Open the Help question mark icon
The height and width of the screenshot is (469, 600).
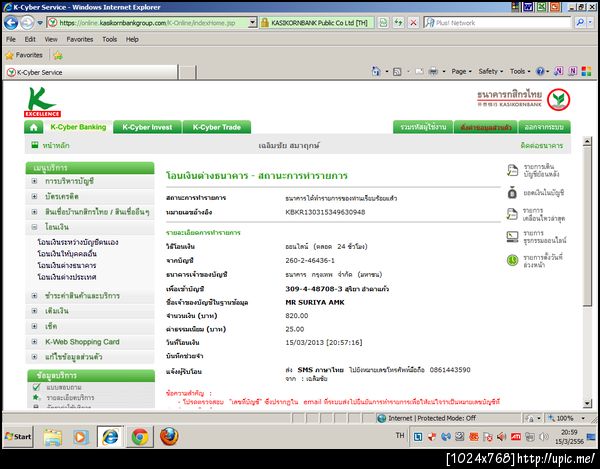pos(540,71)
